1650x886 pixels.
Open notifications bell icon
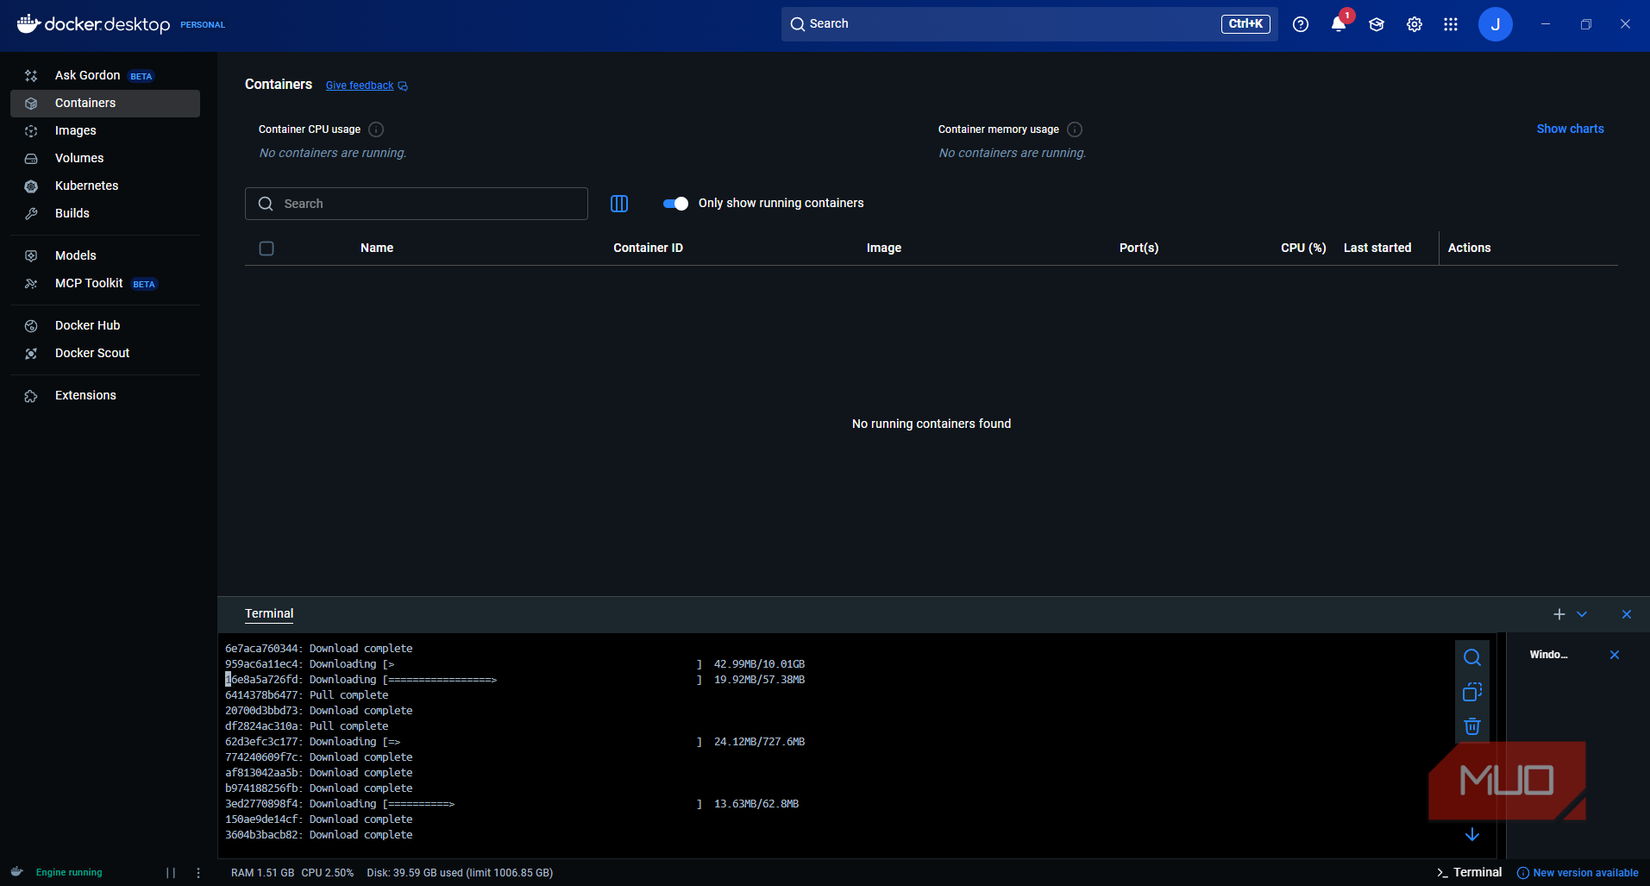pos(1338,24)
